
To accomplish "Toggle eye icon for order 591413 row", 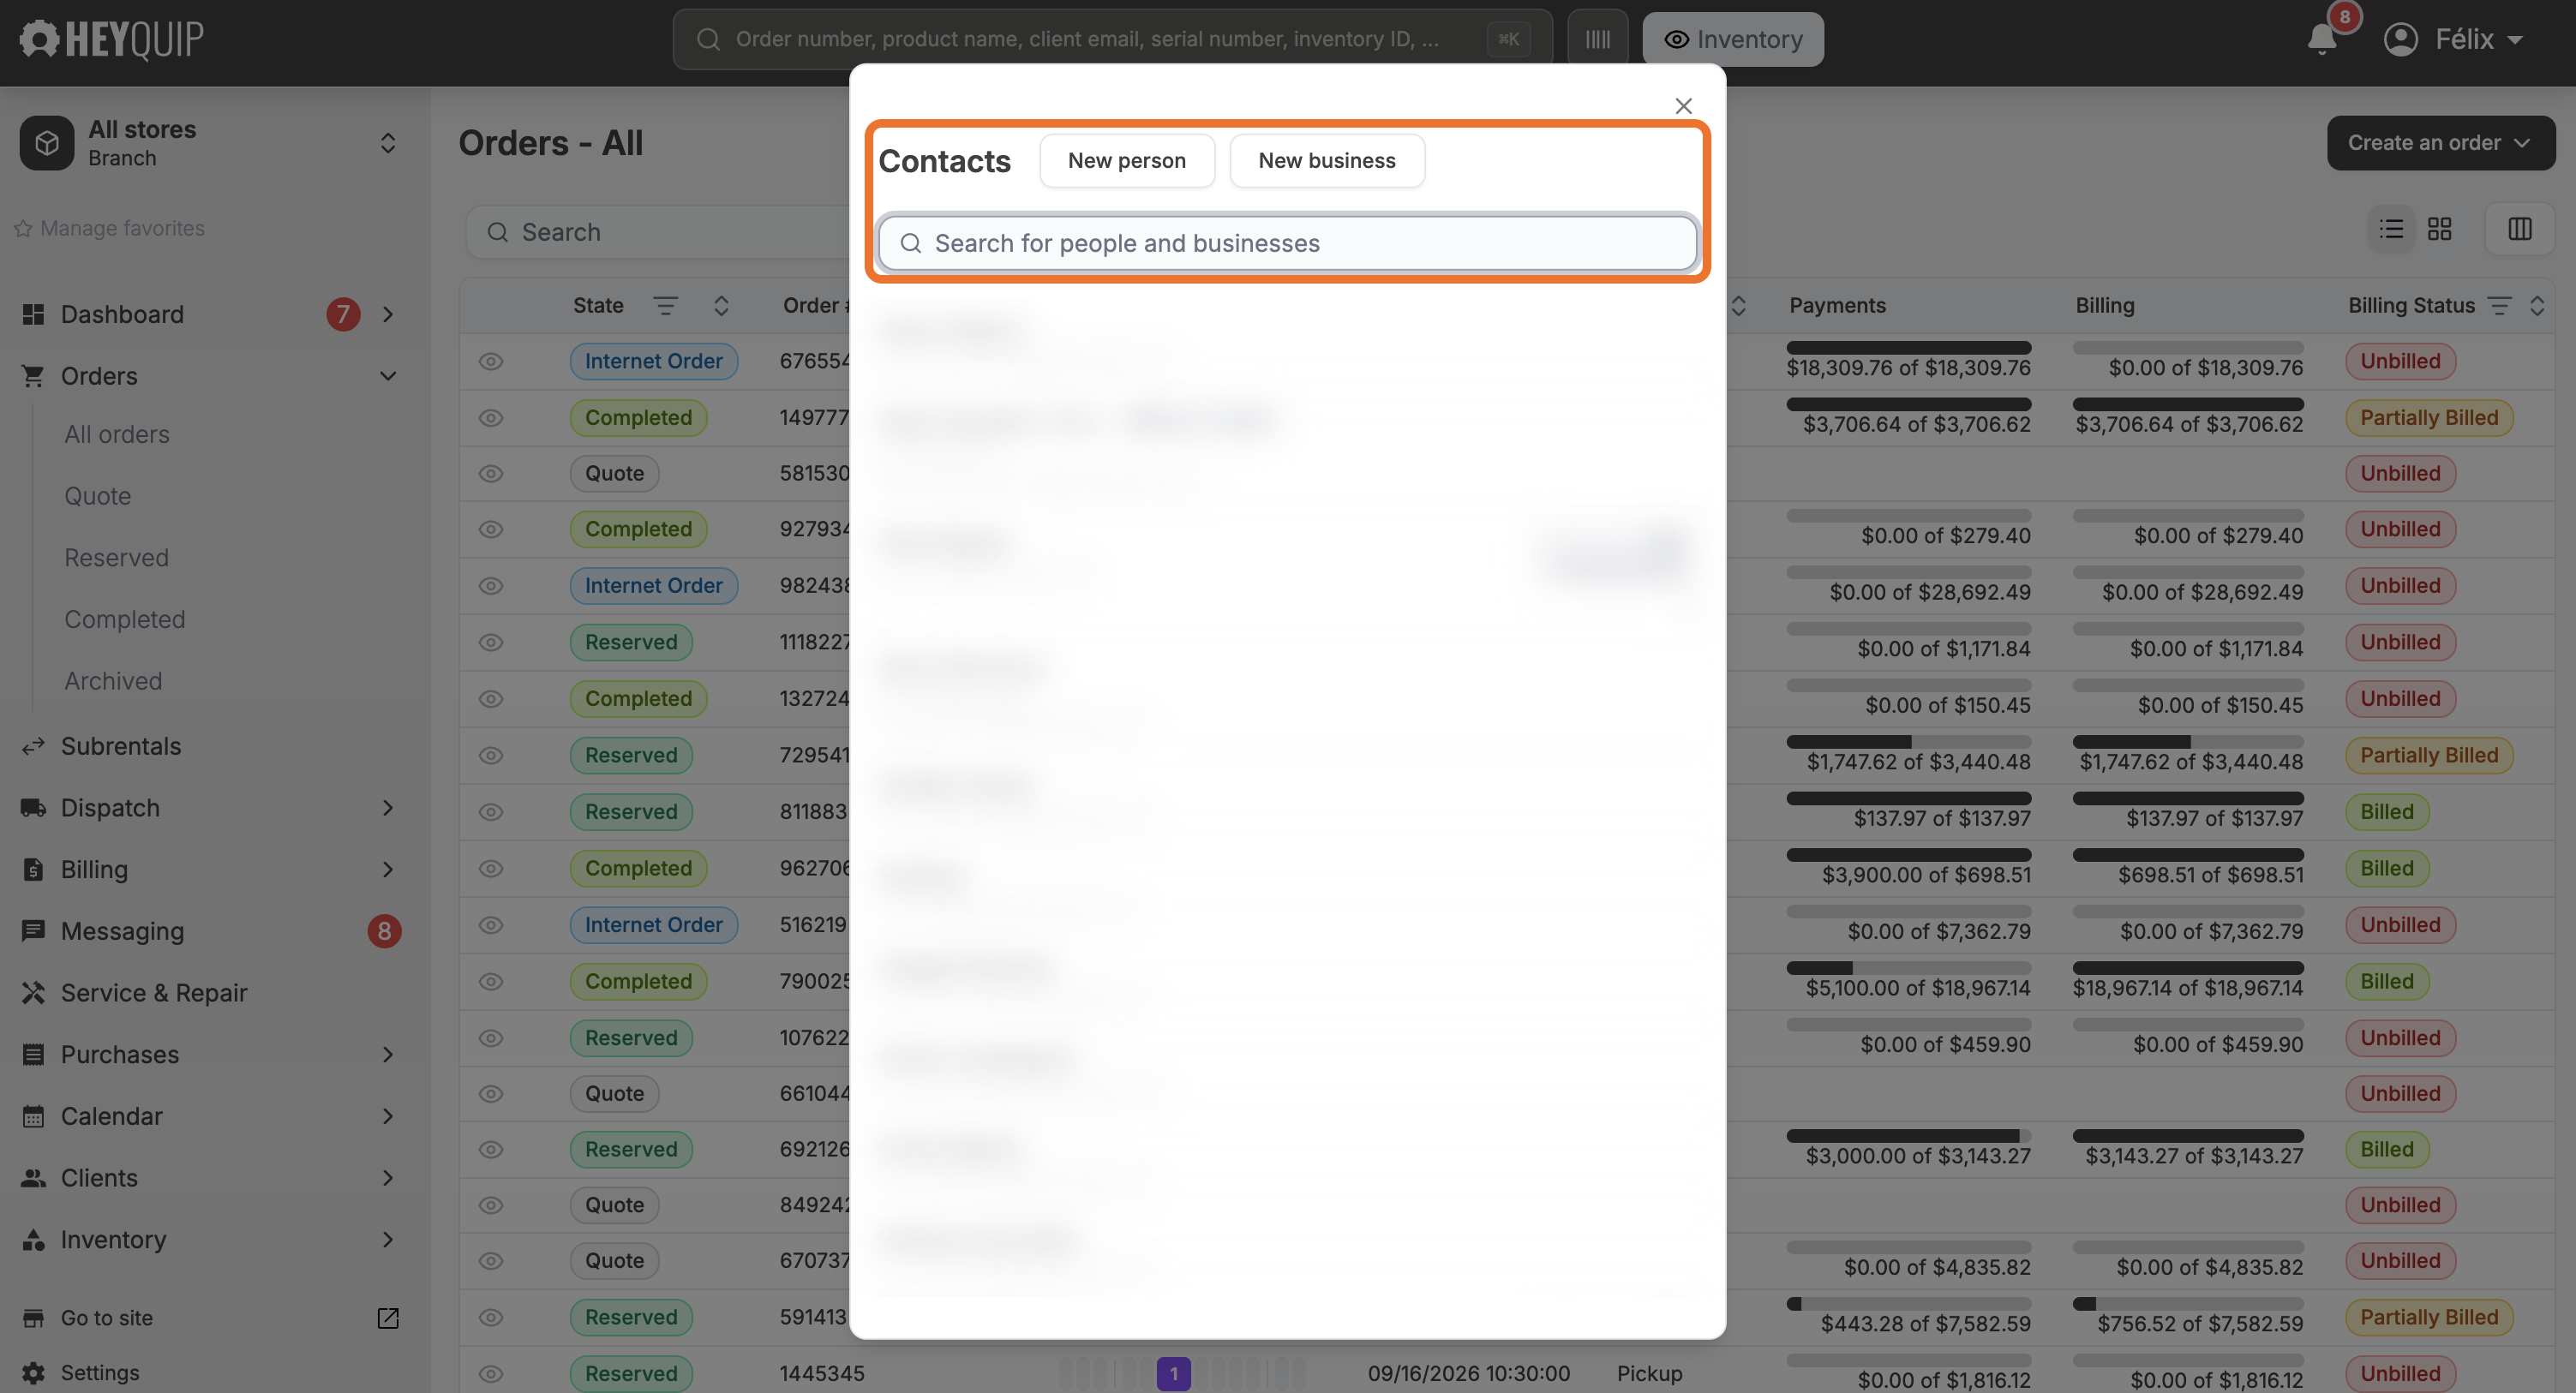I will (490, 1318).
